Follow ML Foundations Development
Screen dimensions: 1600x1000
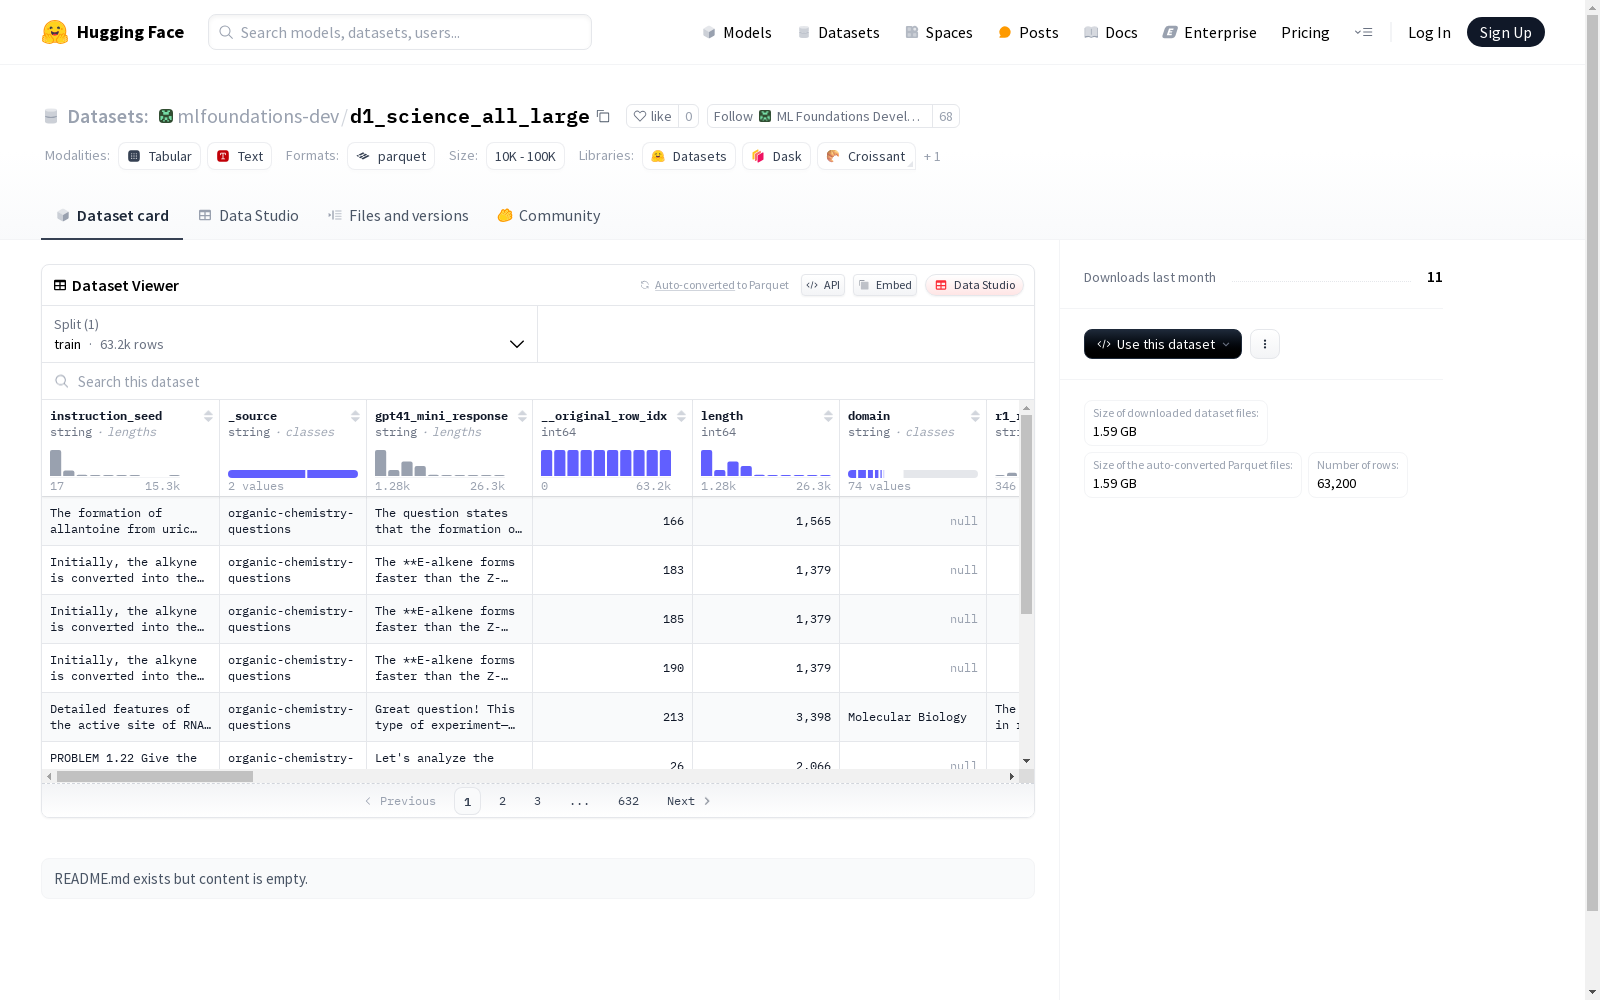click(819, 116)
